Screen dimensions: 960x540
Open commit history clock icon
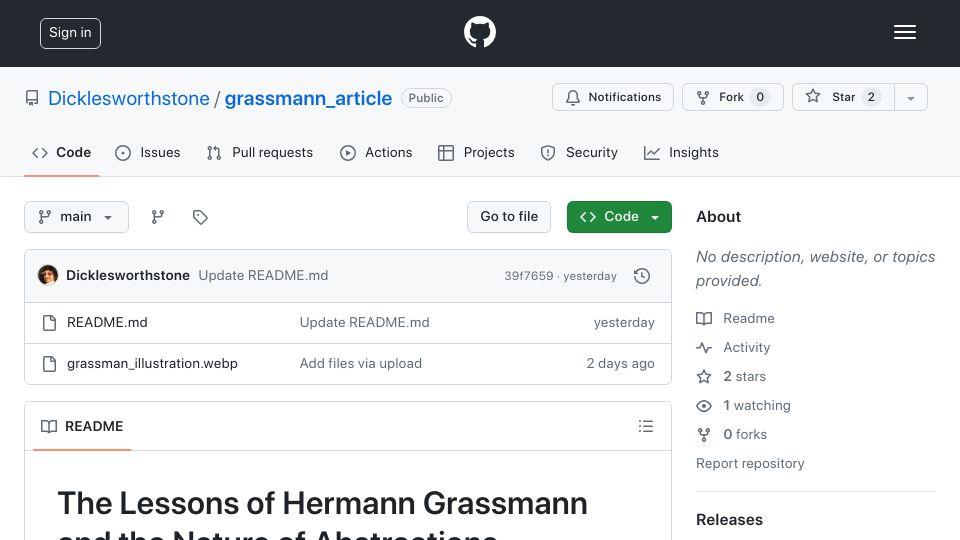tap(642, 276)
